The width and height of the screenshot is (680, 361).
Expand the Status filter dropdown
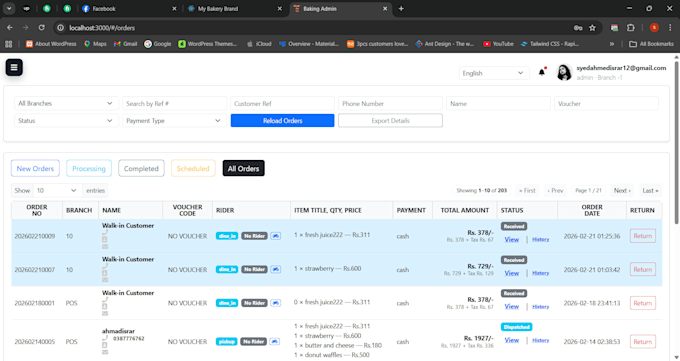[x=66, y=121]
